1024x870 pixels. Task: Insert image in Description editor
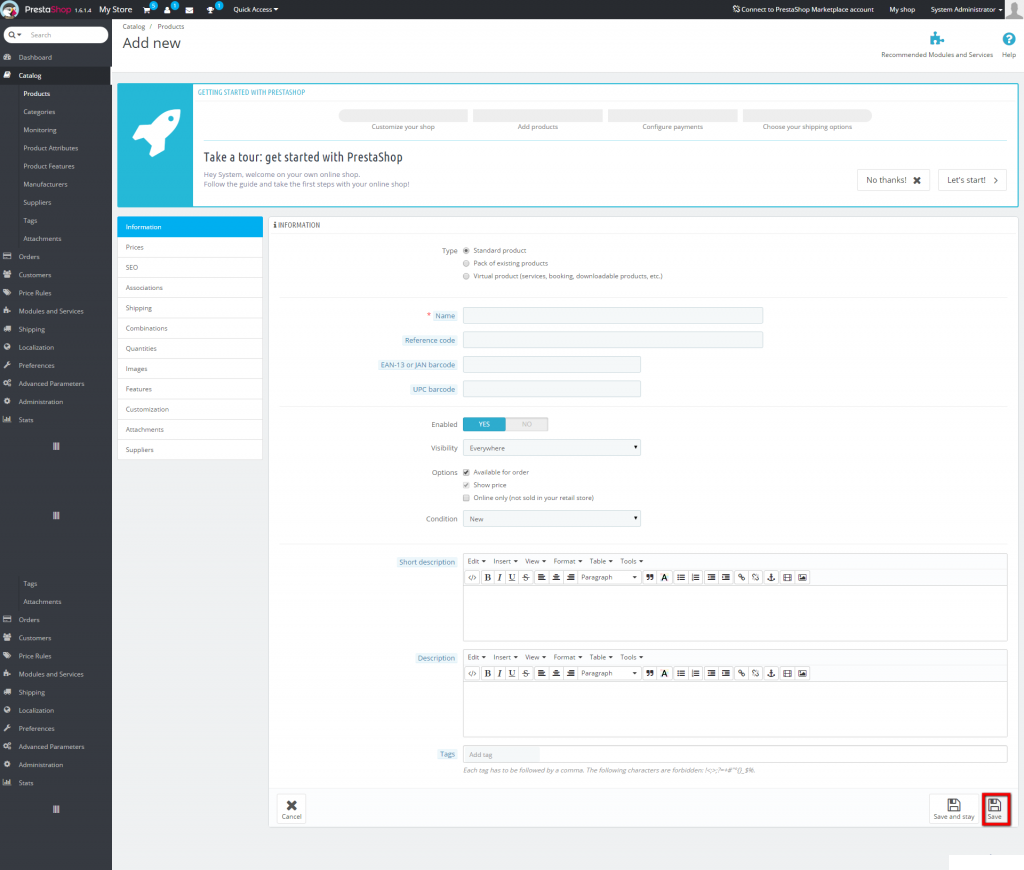[x=803, y=673]
